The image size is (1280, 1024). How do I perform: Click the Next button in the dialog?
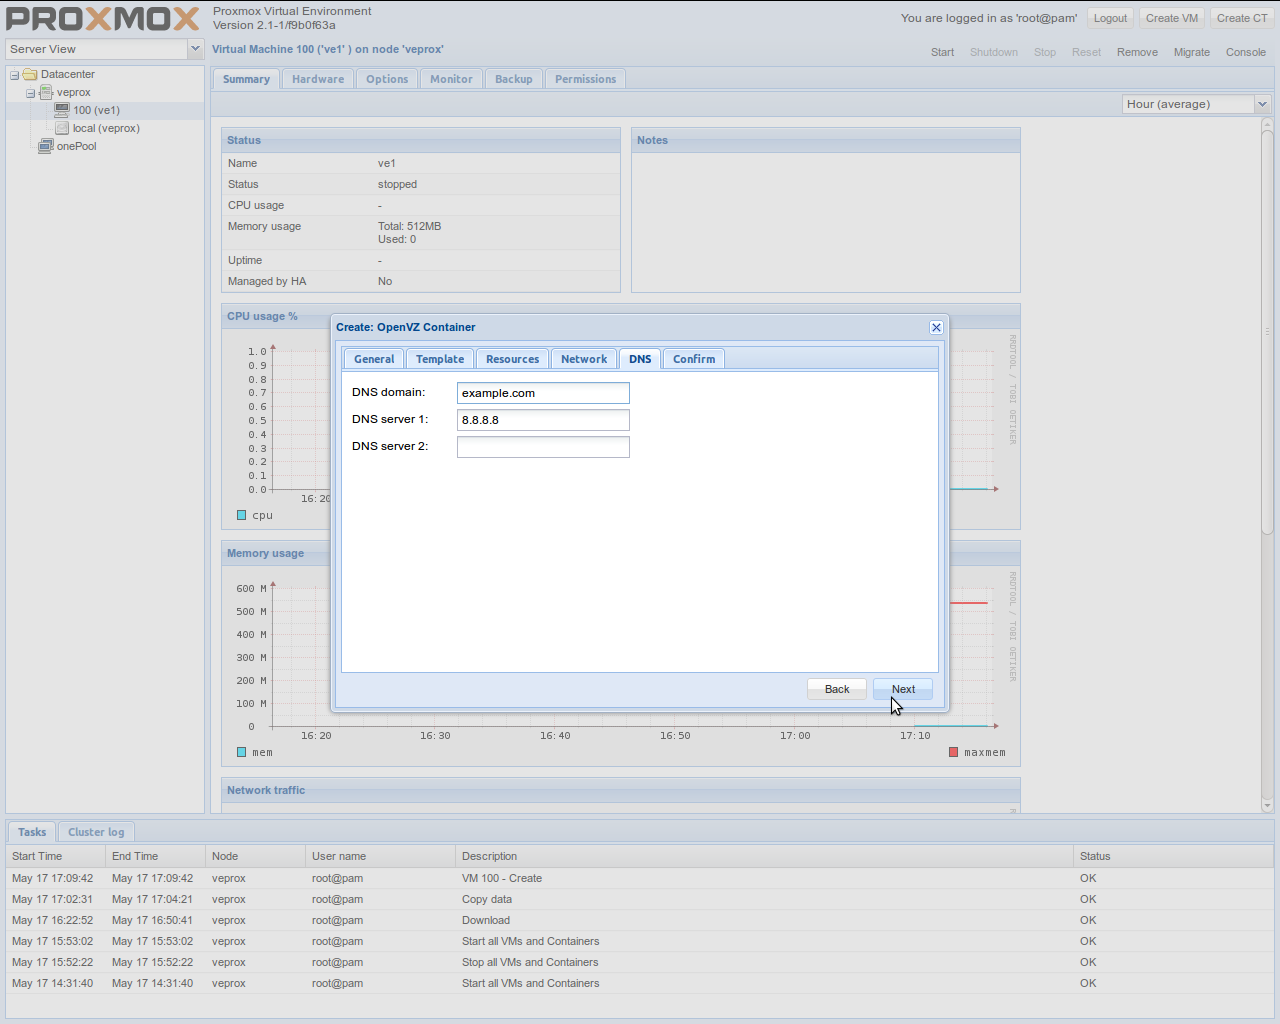[x=902, y=688]
